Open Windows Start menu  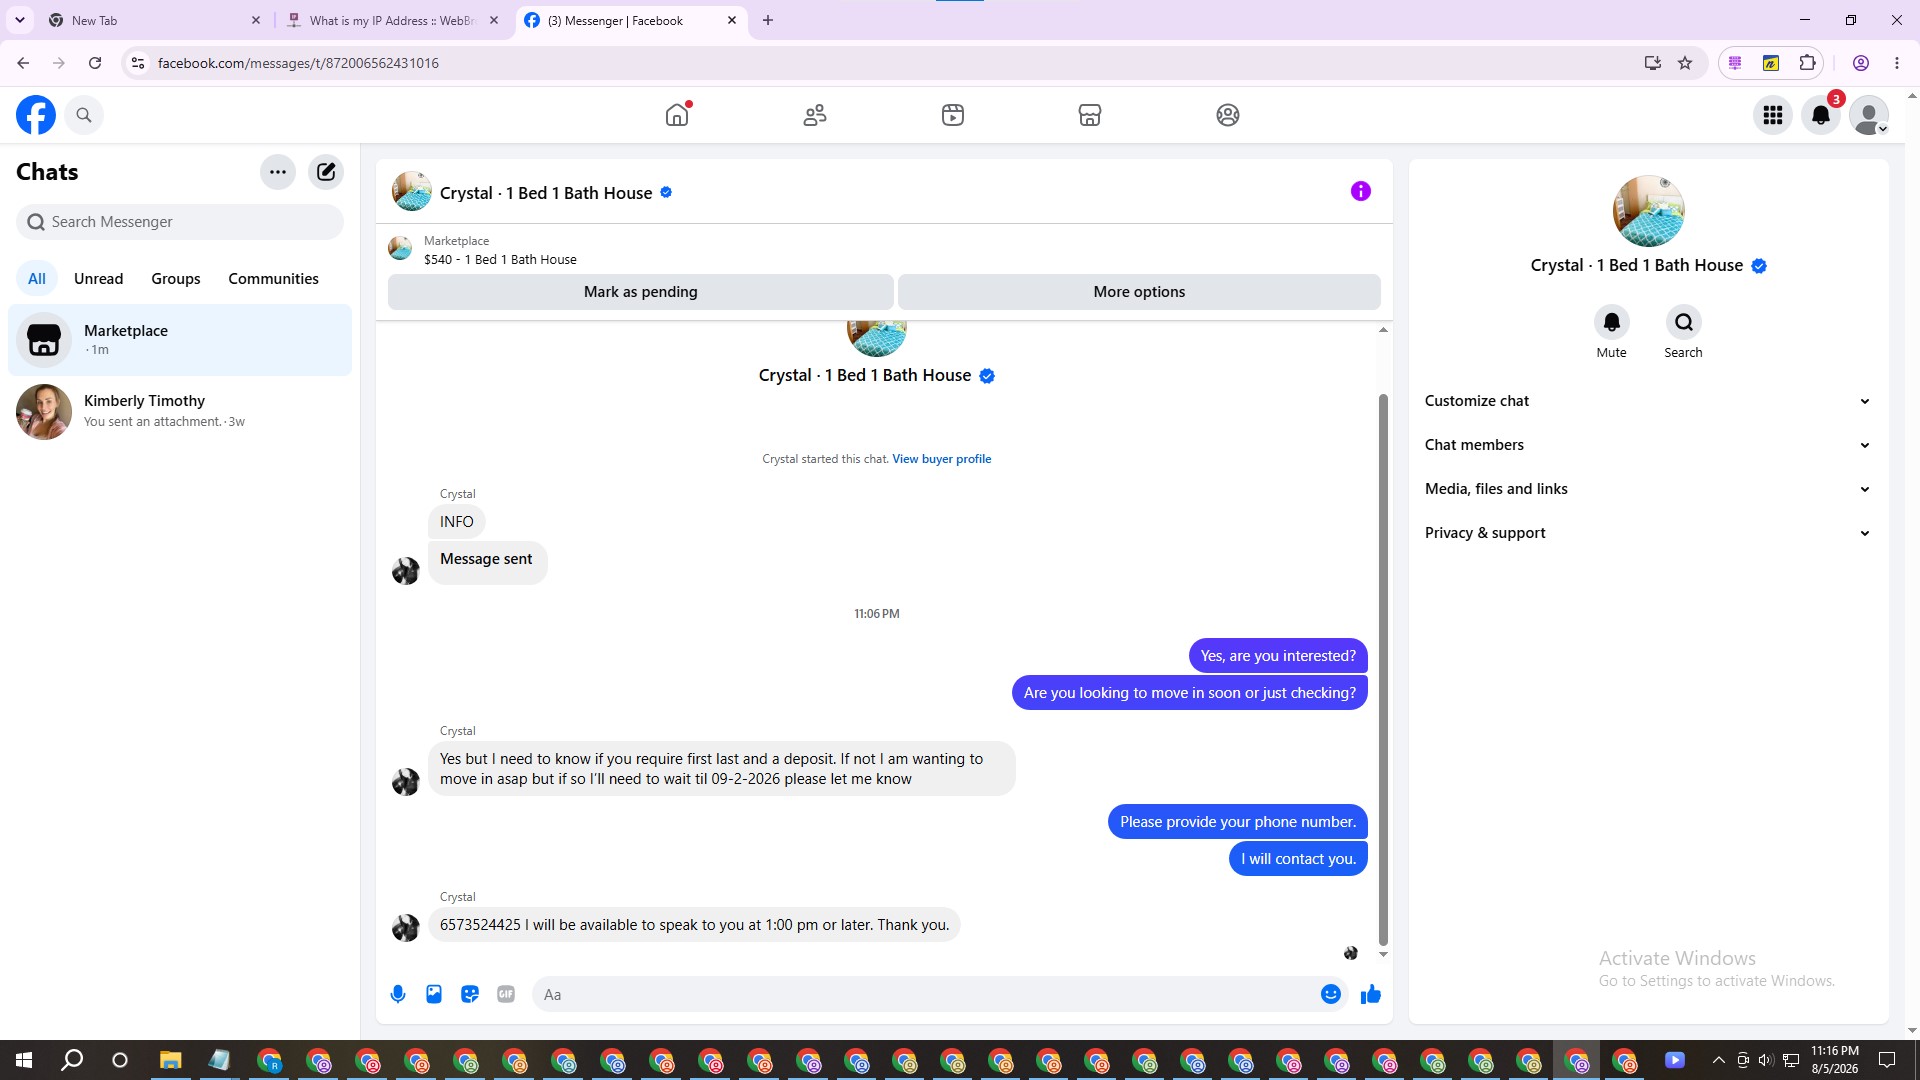click(x=24, y=1060)
